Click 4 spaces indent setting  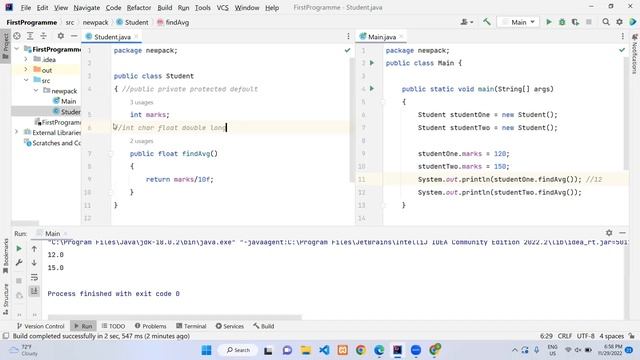click(x=611, y=336)
